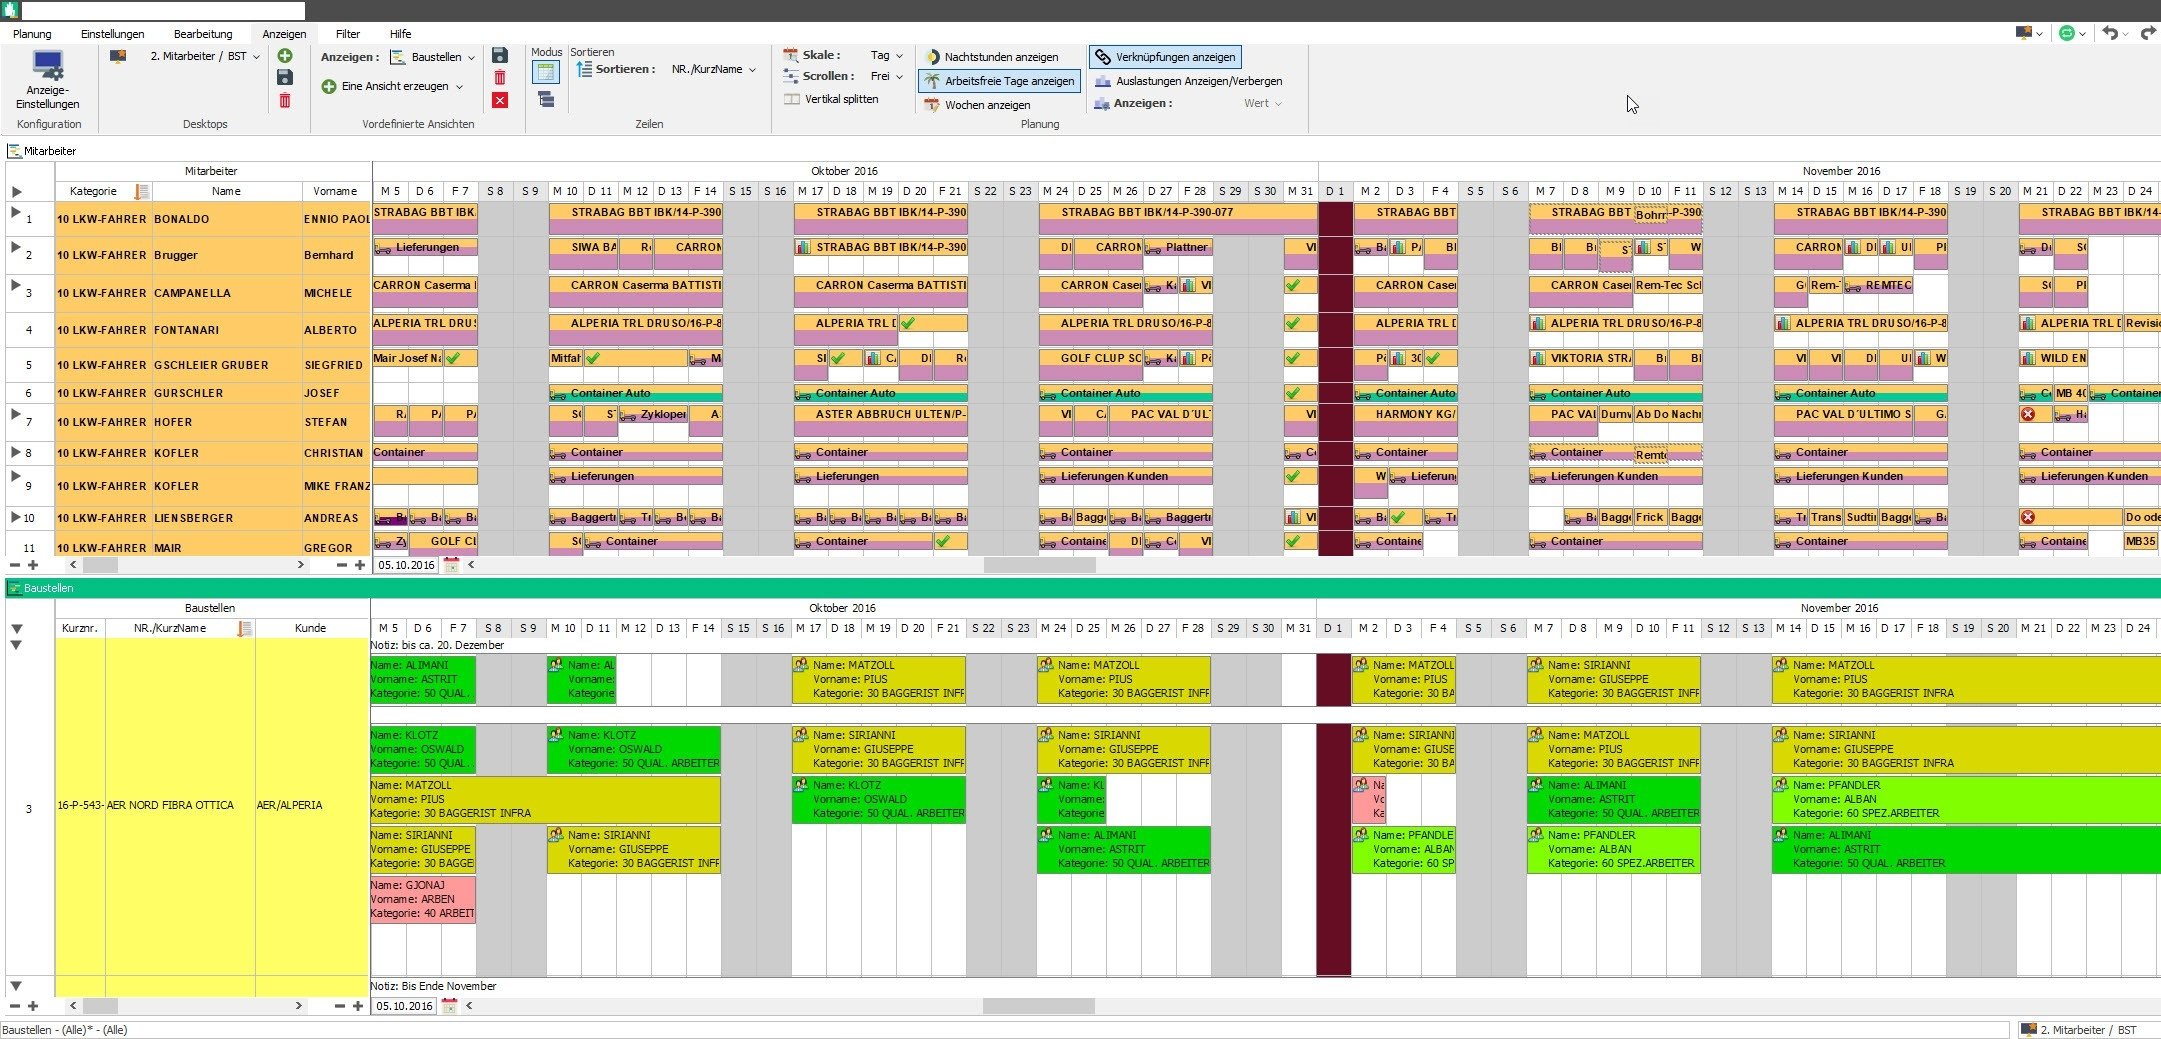
Task: Toggle Vertikal splitten
Action: click(831, 99)
